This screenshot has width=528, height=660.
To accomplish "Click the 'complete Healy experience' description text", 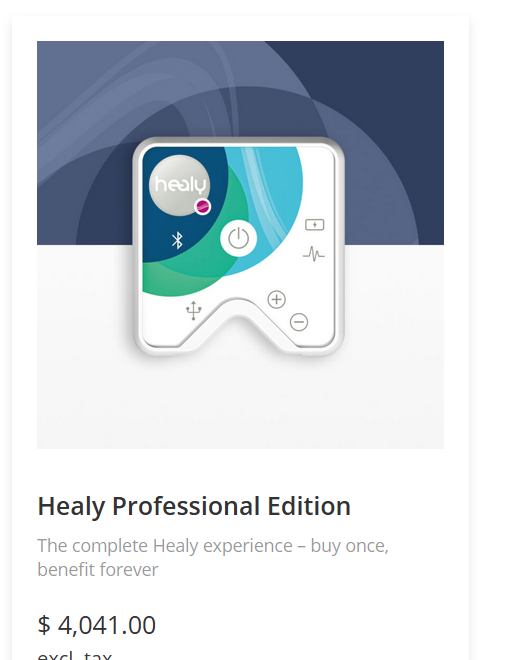I will (213, 557).
